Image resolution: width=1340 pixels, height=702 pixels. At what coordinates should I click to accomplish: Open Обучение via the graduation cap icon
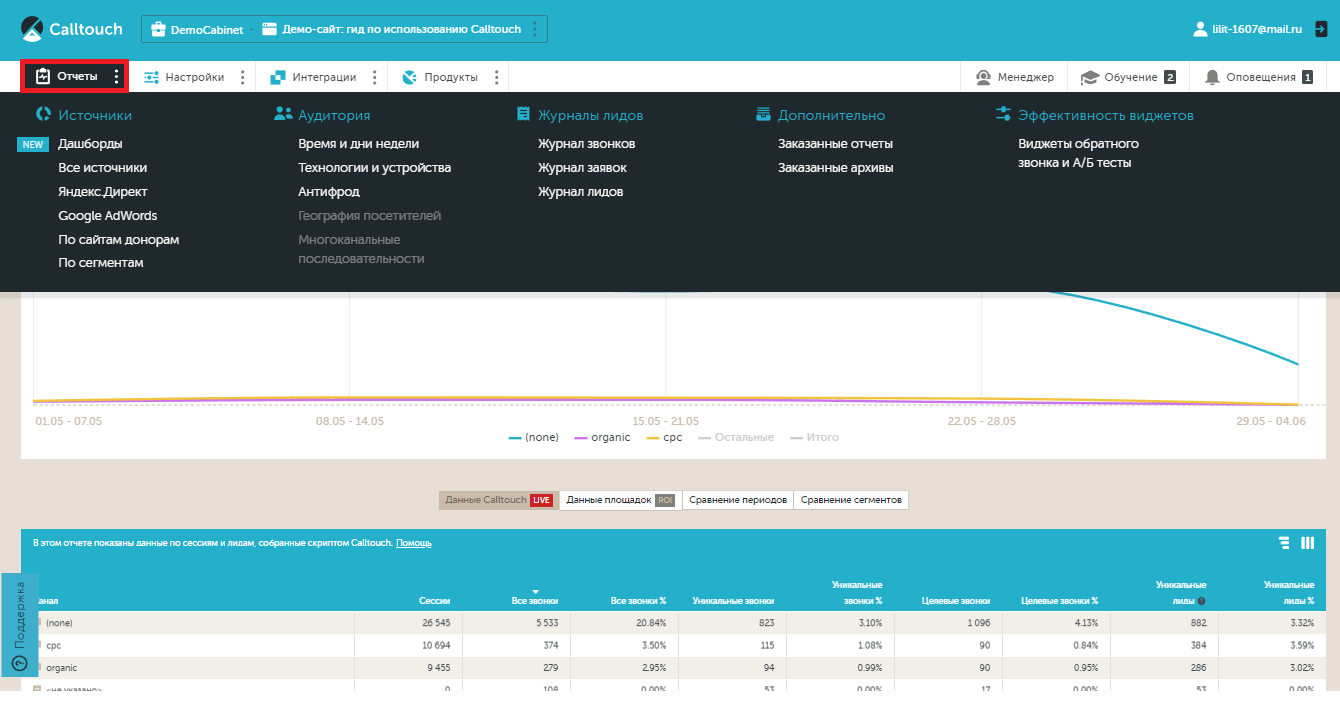click(x=1090, y=77)
